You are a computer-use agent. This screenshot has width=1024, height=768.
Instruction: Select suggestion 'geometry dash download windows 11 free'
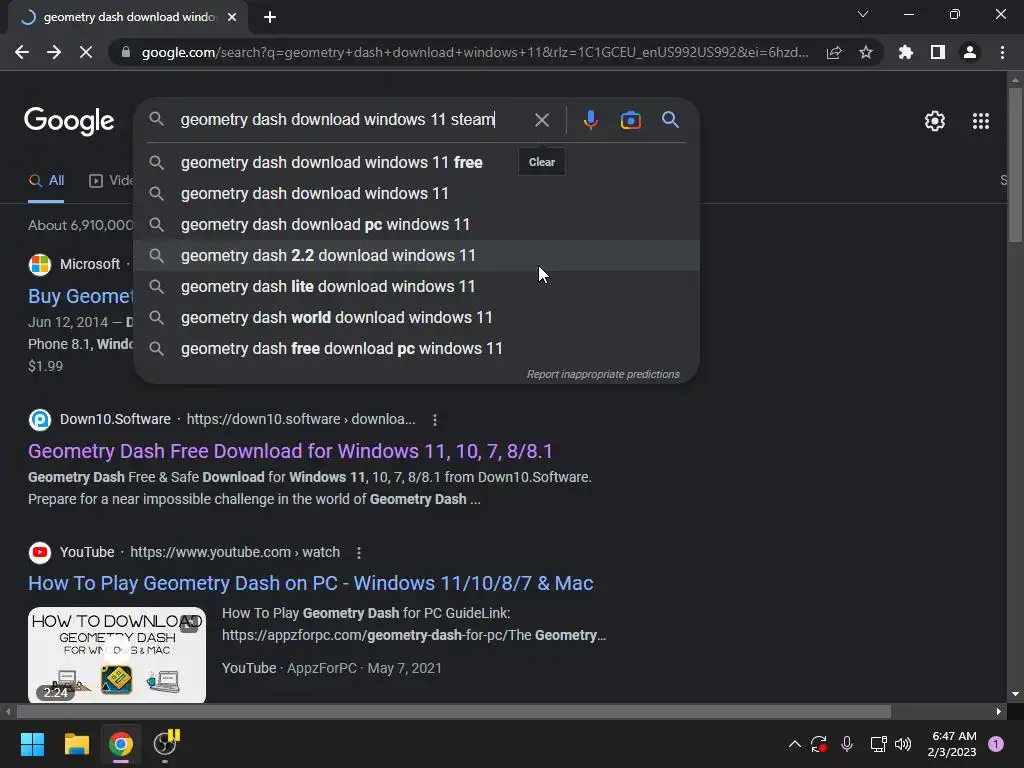point(416,162)
